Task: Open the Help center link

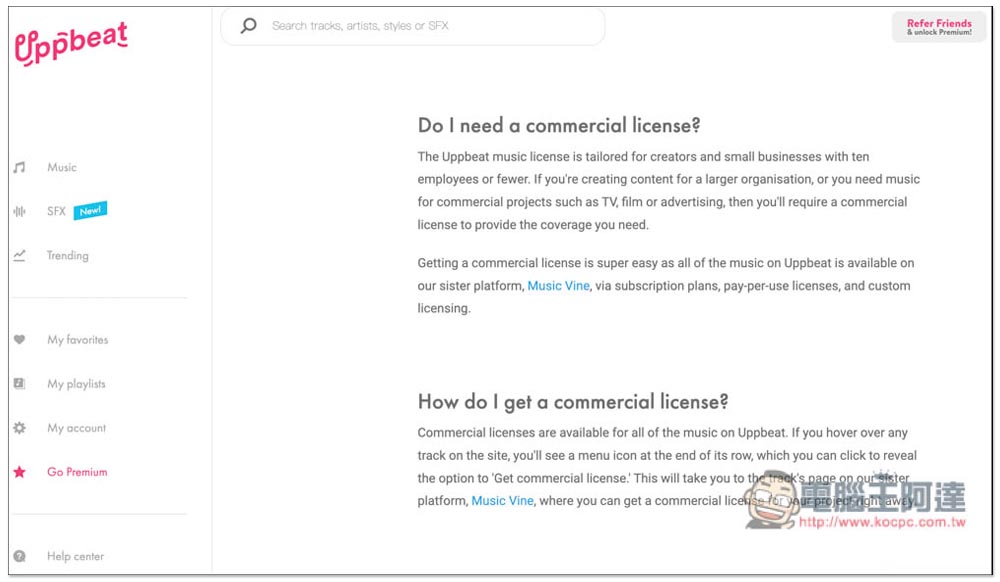Action: [x=75, y=556]
